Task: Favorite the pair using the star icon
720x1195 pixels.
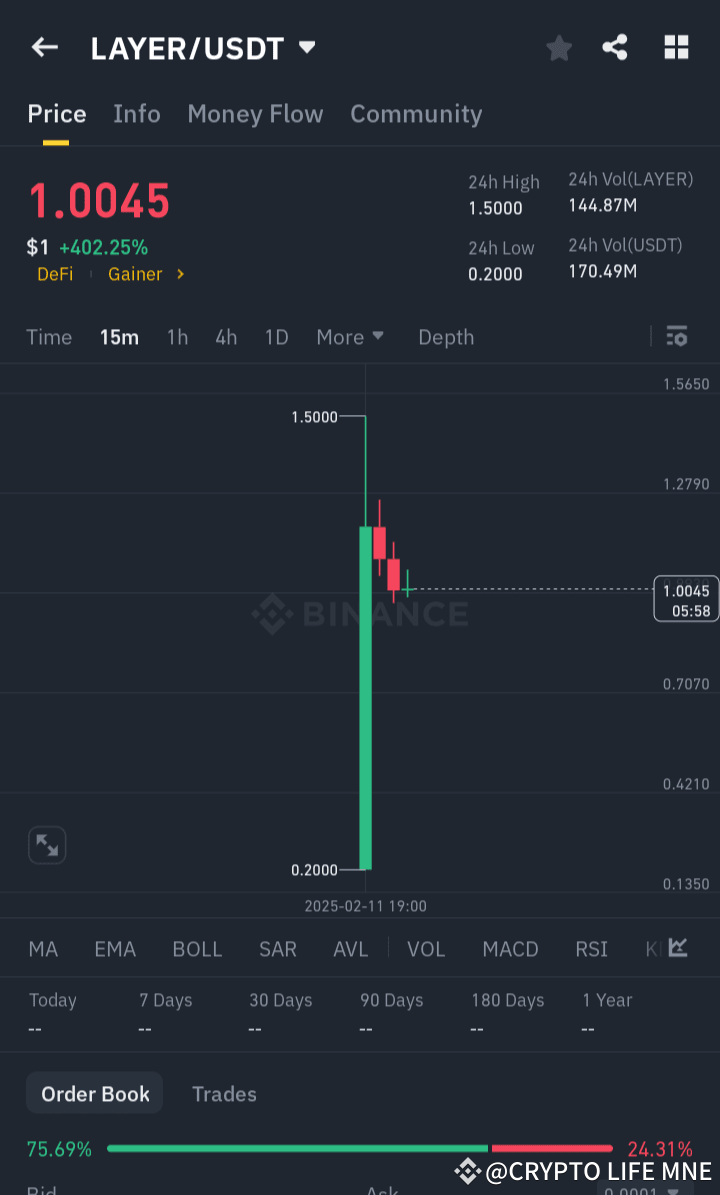Action: click(559, 47)
